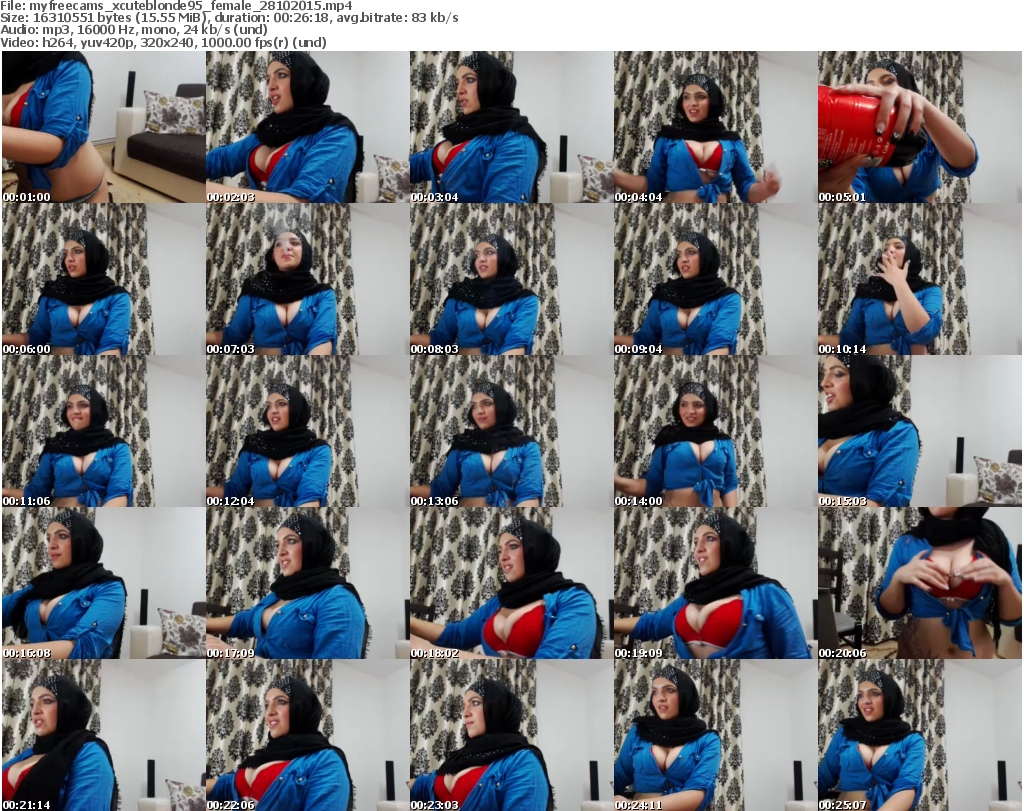Click the thumbnail frame stamped 00:09:04
This screenshot has height=811, width=1024.
click(715, 279)
